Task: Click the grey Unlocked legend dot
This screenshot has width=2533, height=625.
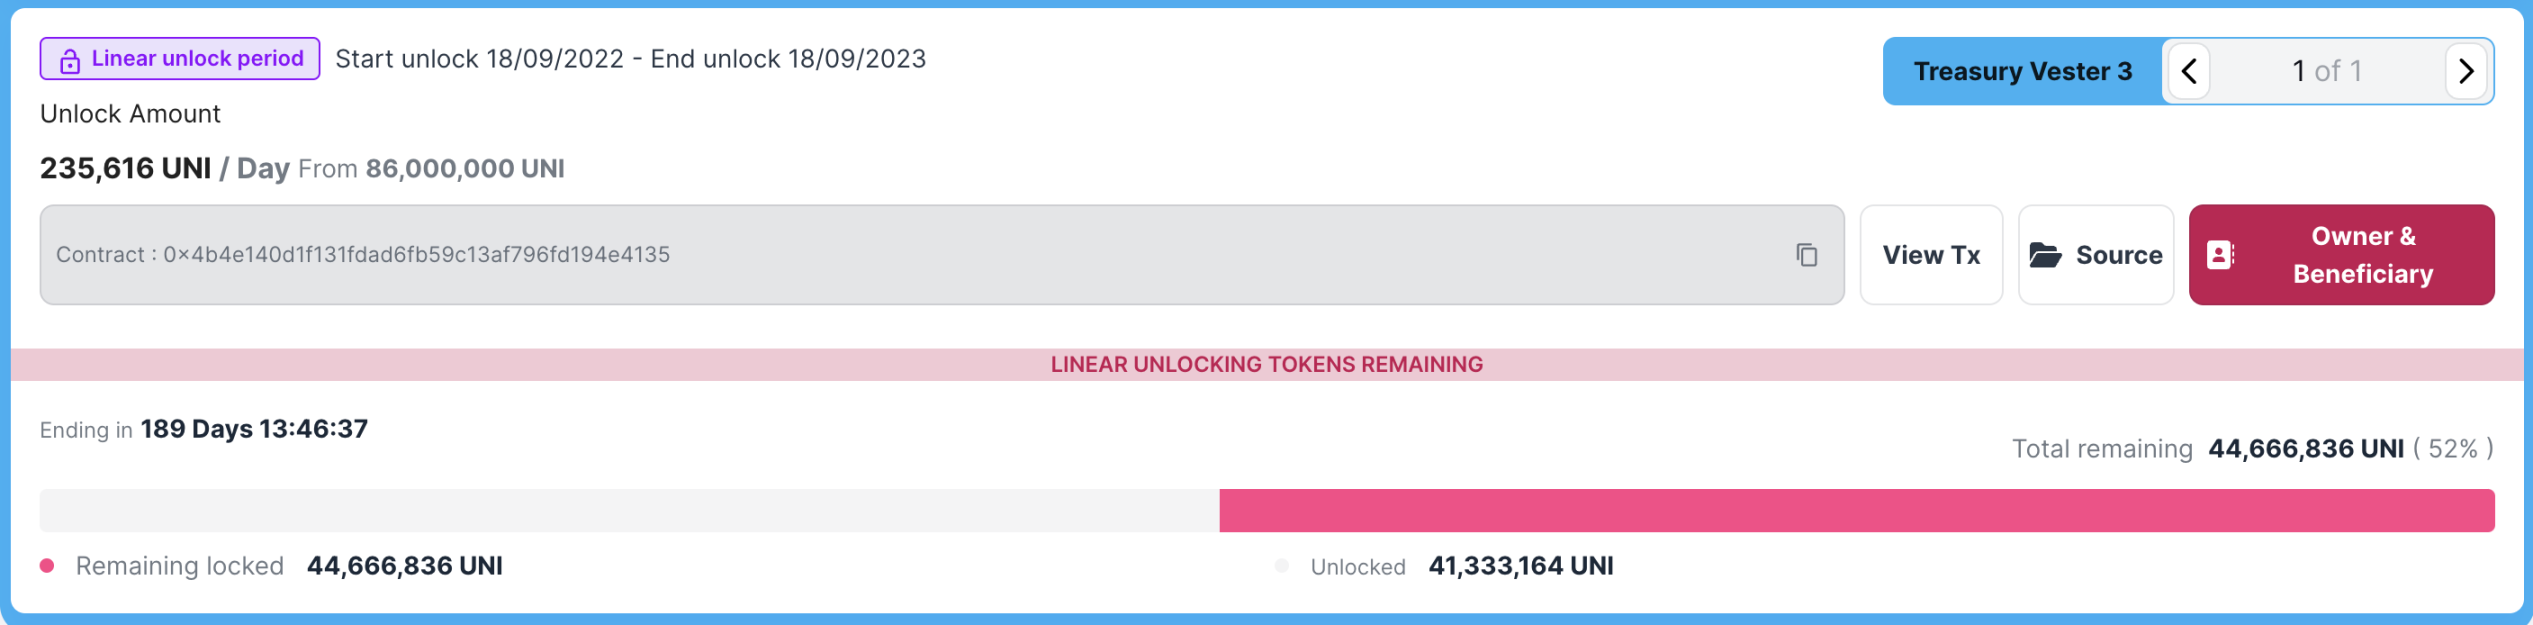Action: [x=1282, y=566]
